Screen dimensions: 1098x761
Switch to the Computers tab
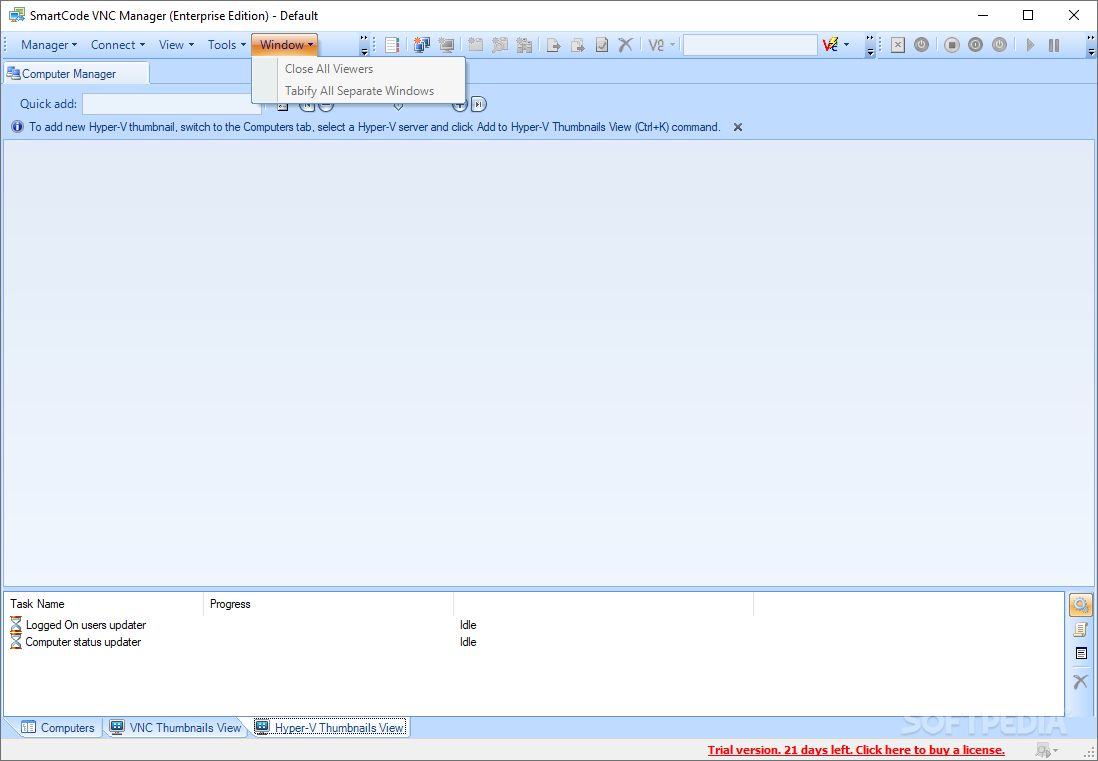coord(57,727)
